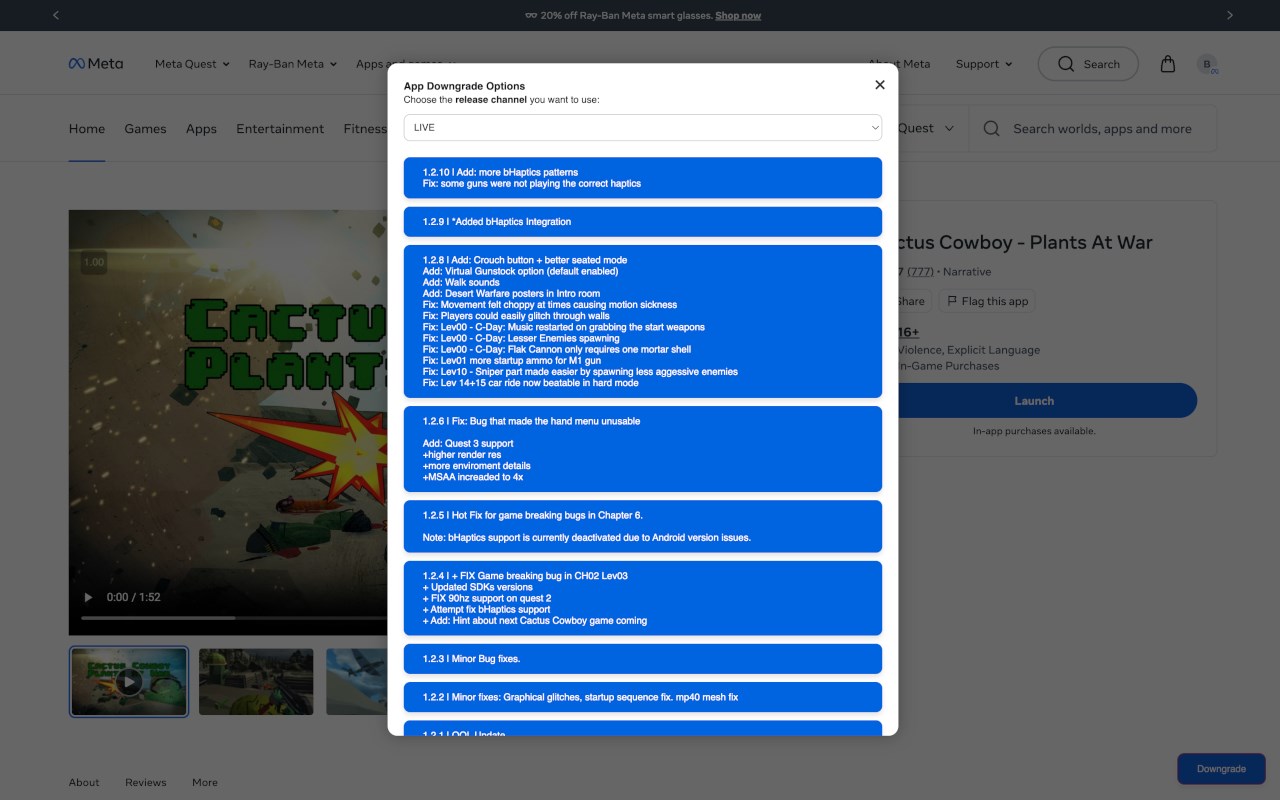Close the App Downgrade Options dialog

880,85
